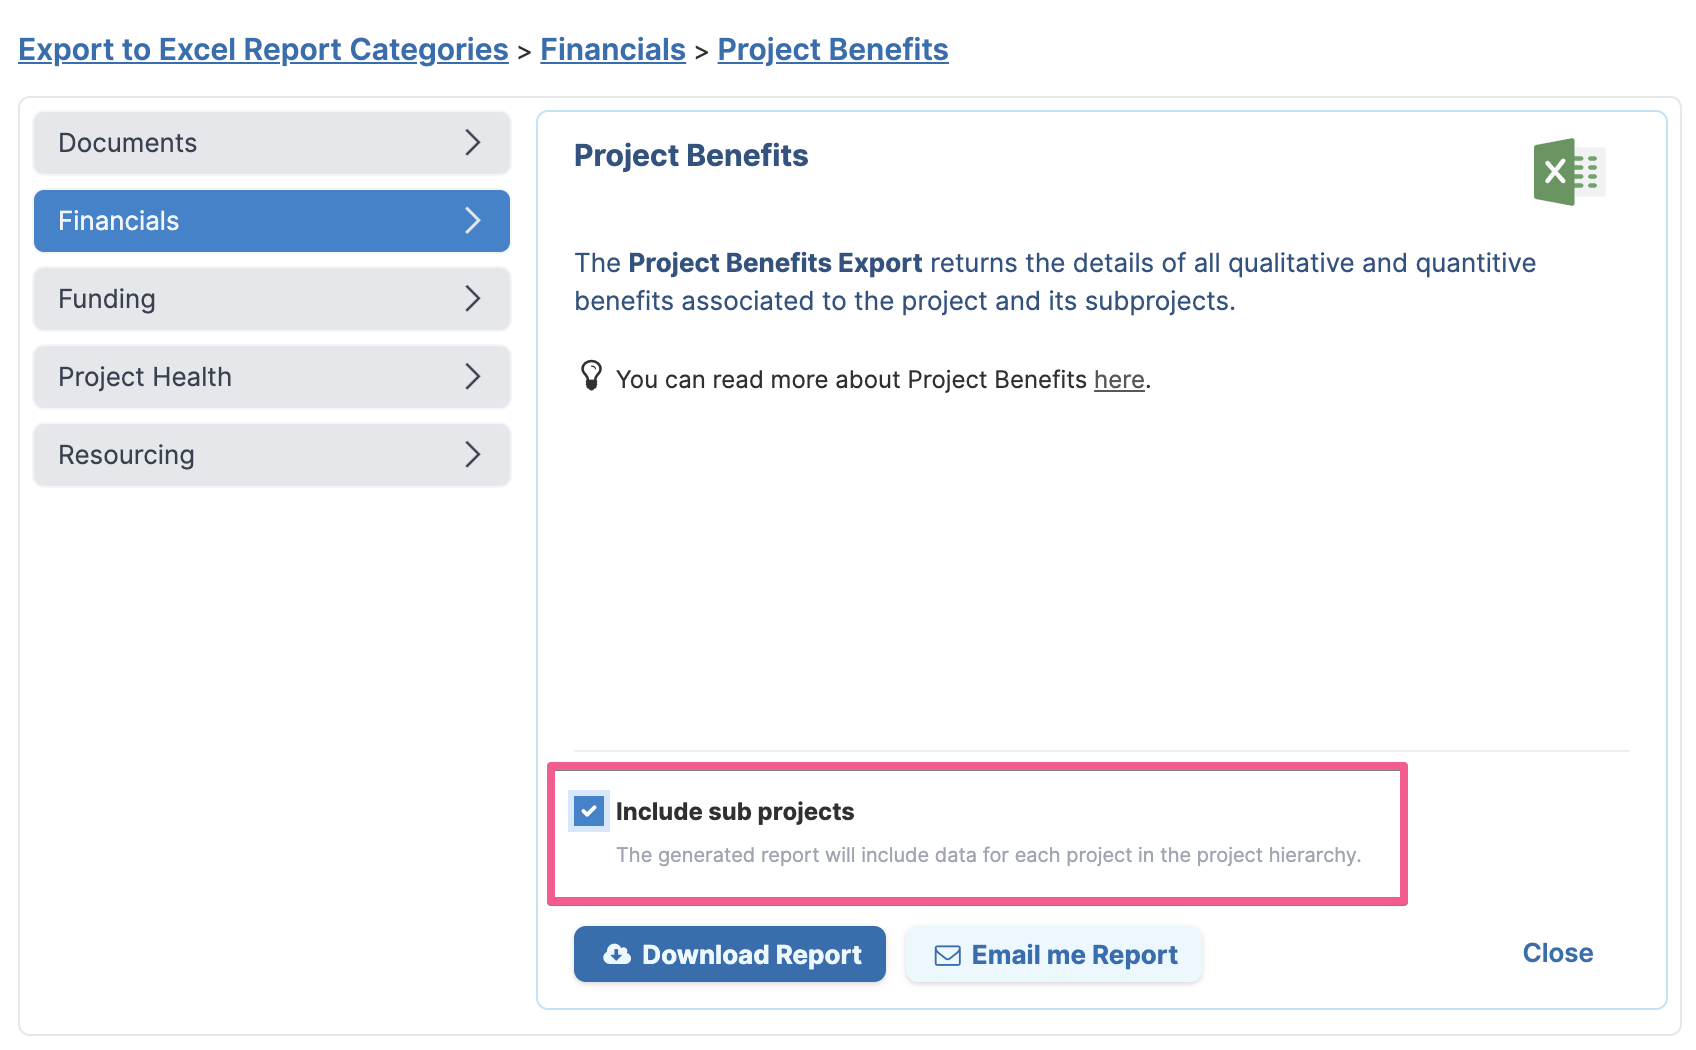The height and width of the screenshot is (1050, 1696).
Task: Click the cloud download icon
Action: click(617, 954)
